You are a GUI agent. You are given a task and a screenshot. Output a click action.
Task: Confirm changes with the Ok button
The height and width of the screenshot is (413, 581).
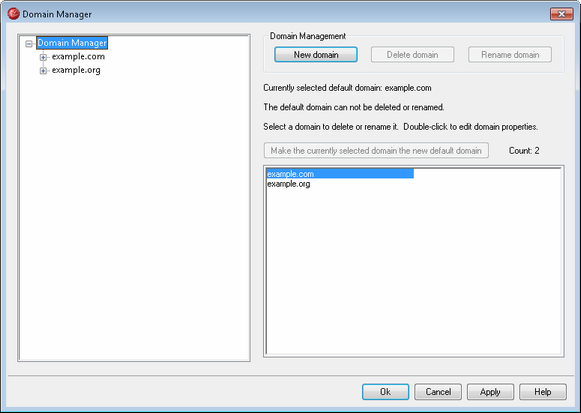(385, 392)
